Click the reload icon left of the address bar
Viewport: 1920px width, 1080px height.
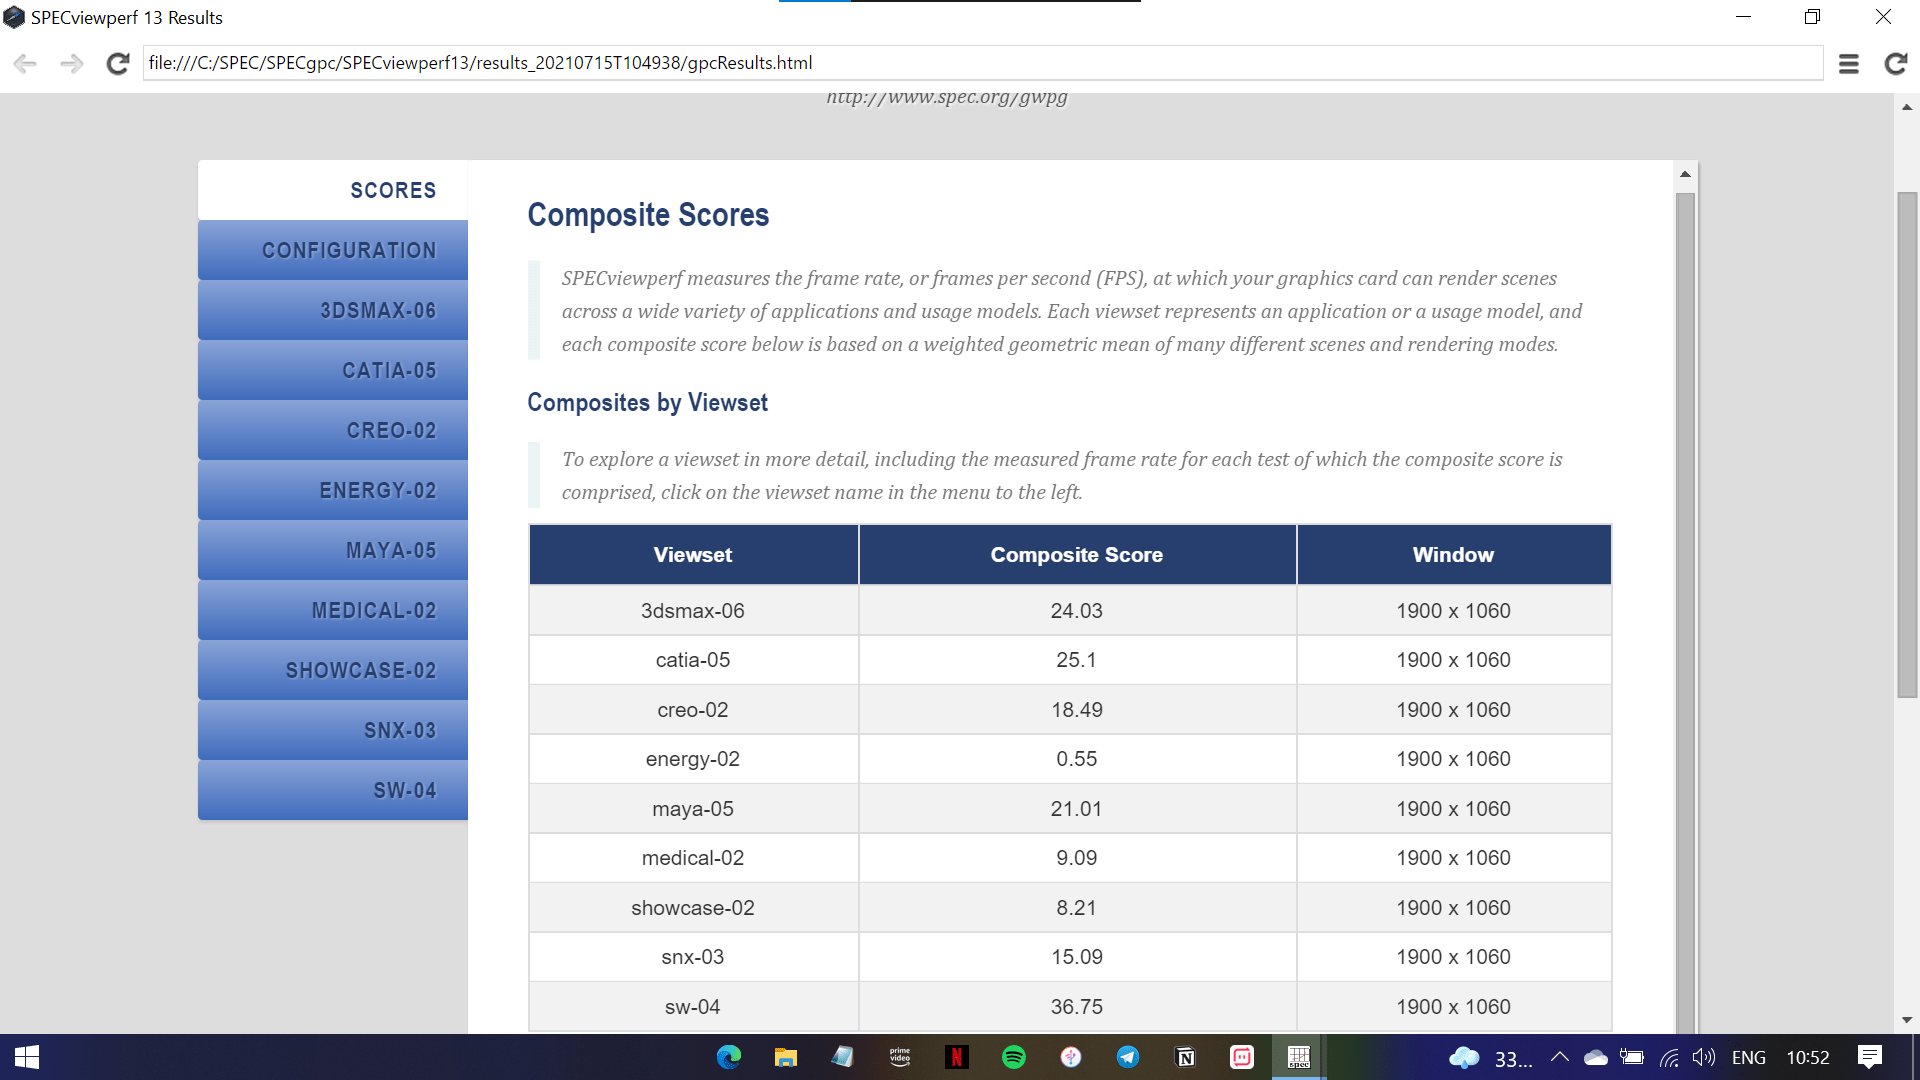click(x=118, y=64)
